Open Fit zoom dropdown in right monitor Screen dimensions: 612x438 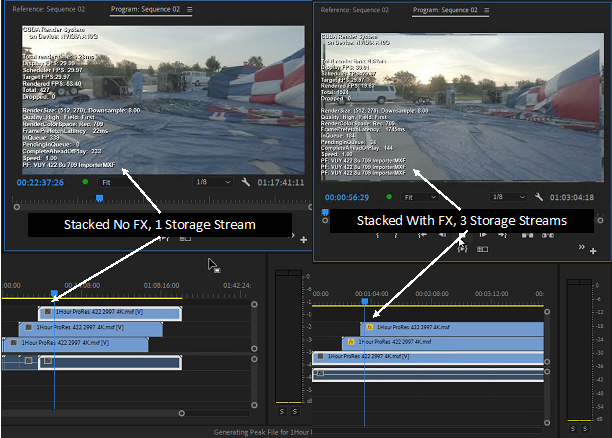[420, 197]
